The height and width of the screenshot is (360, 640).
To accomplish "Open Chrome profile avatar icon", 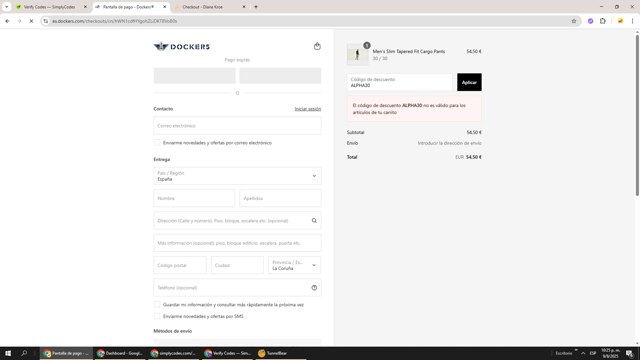I will (620, 21).
